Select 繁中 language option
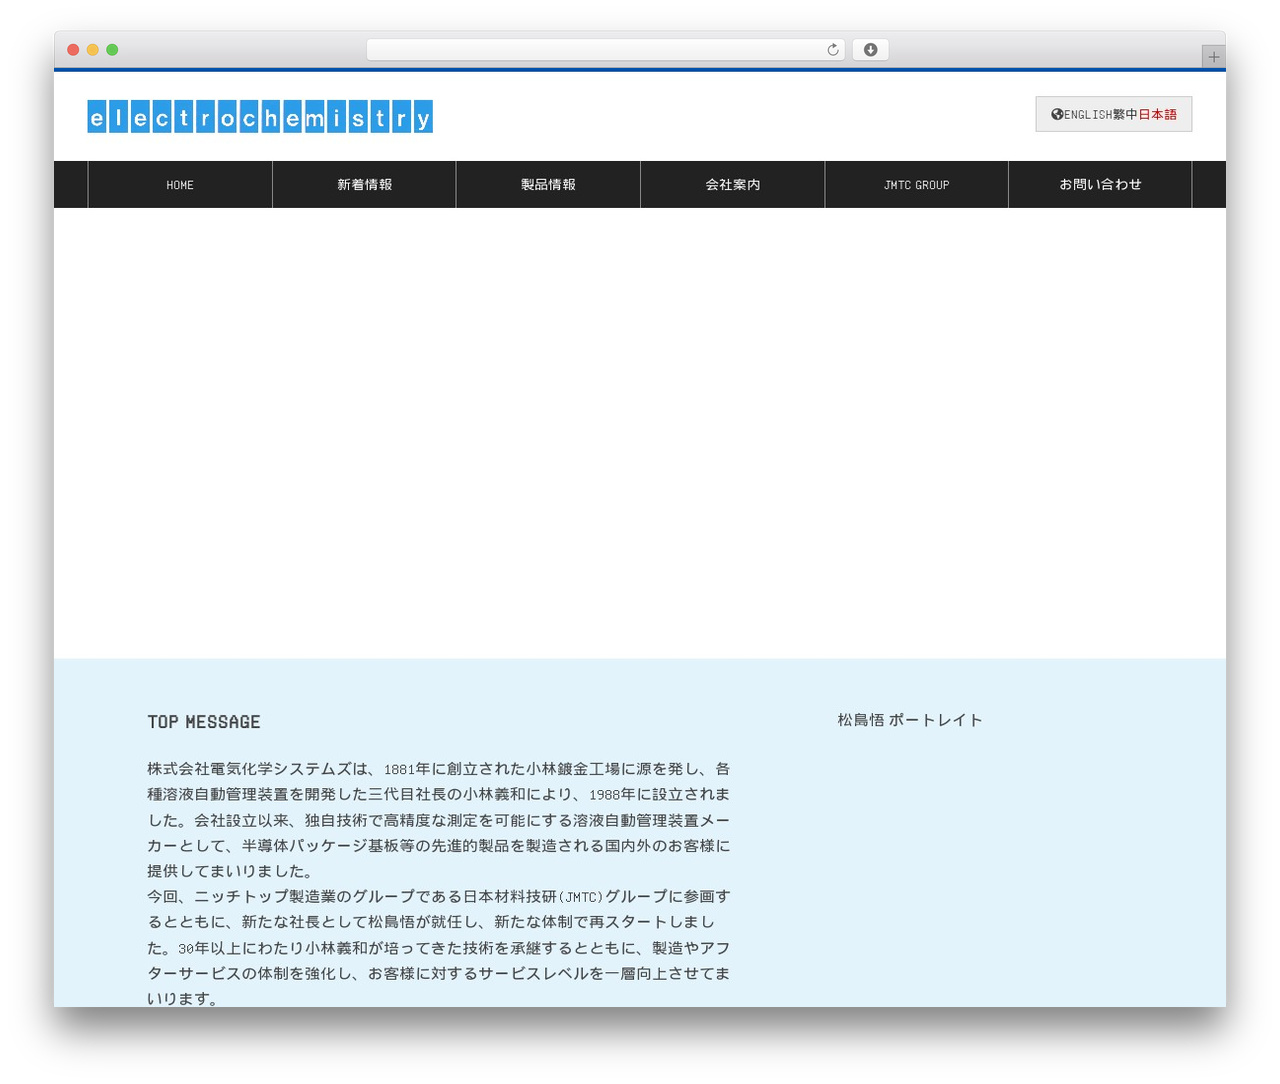This screenshot has height=1084, width=1280. click(1125, 115)
